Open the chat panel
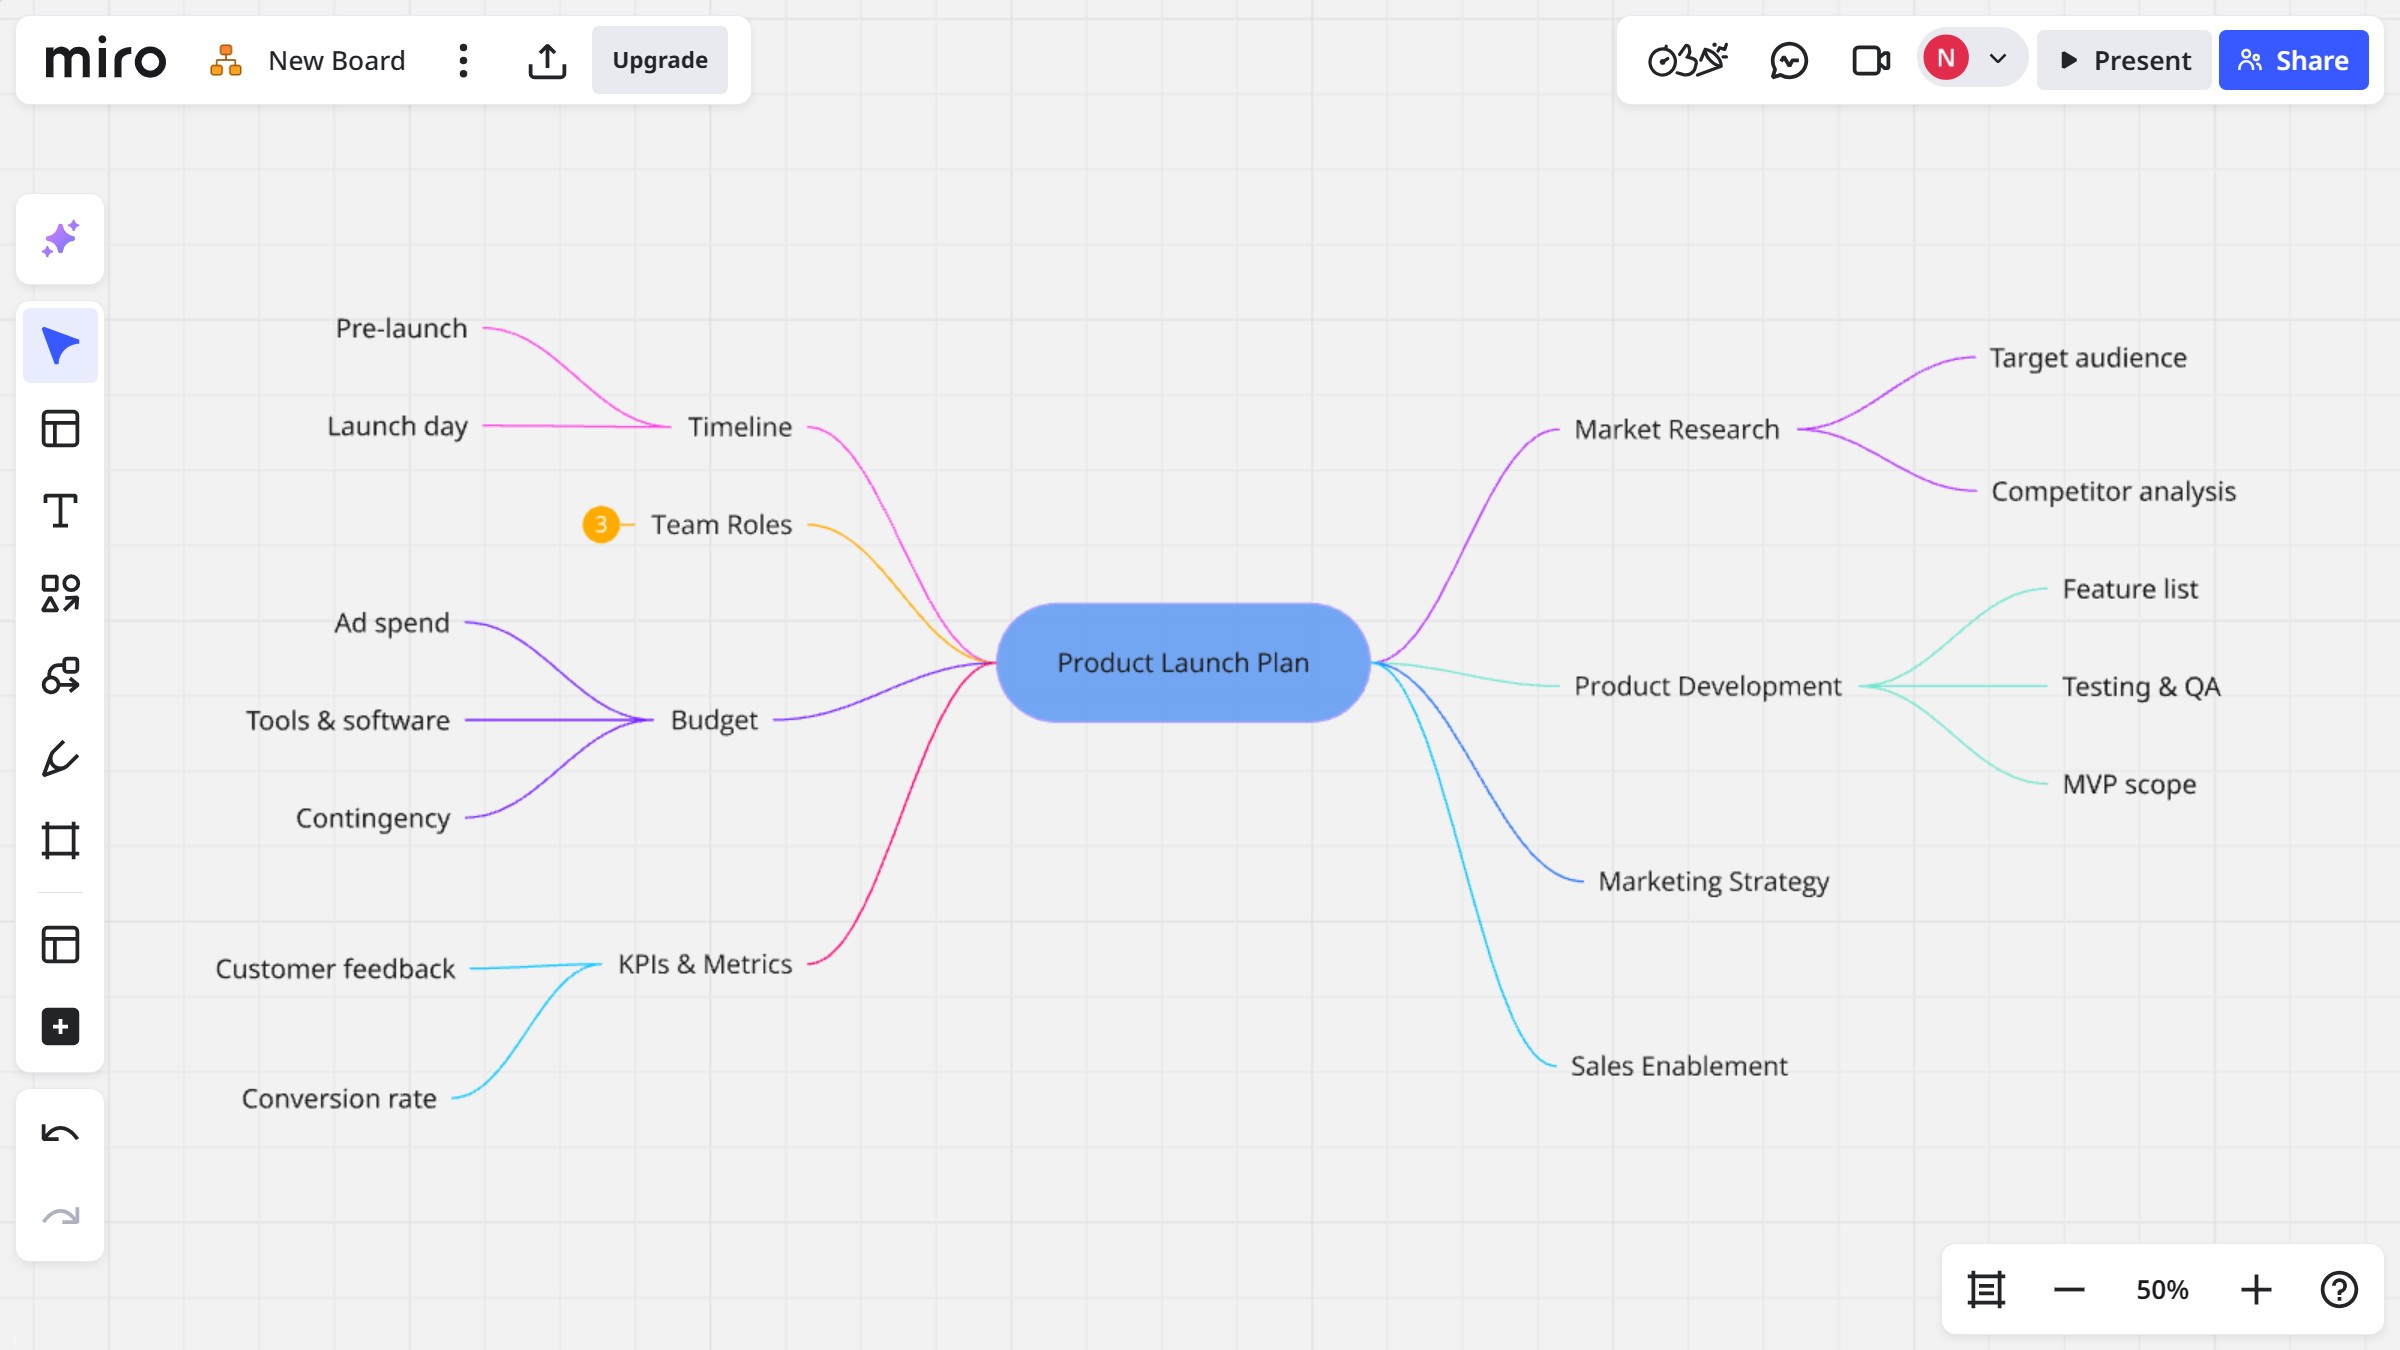 click(x=1789, y=60)
